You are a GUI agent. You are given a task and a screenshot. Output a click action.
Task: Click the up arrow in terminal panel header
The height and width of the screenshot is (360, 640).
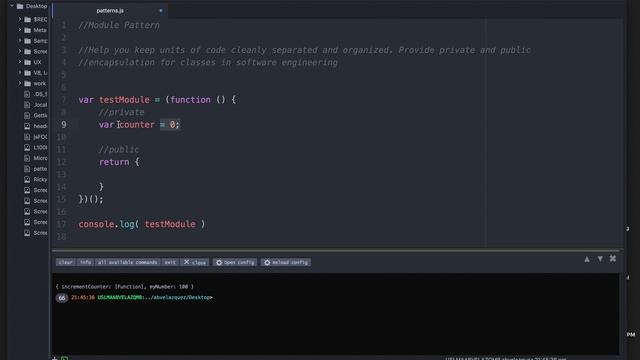point(587,259)
